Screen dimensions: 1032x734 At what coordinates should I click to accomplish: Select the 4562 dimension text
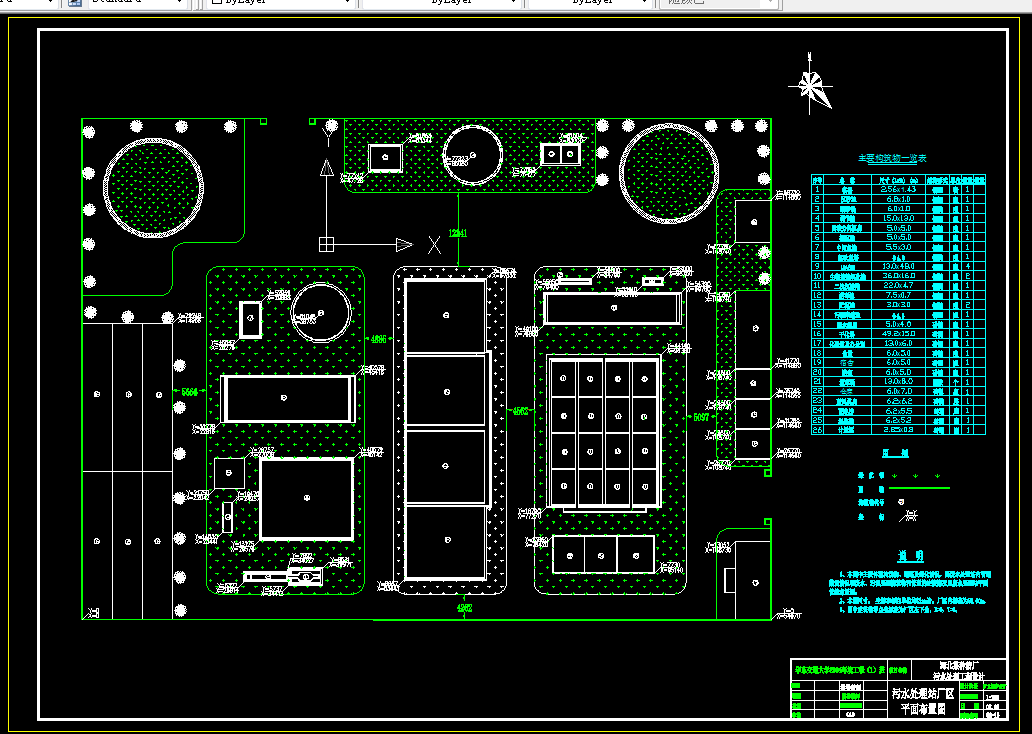[x=521, y=411]
